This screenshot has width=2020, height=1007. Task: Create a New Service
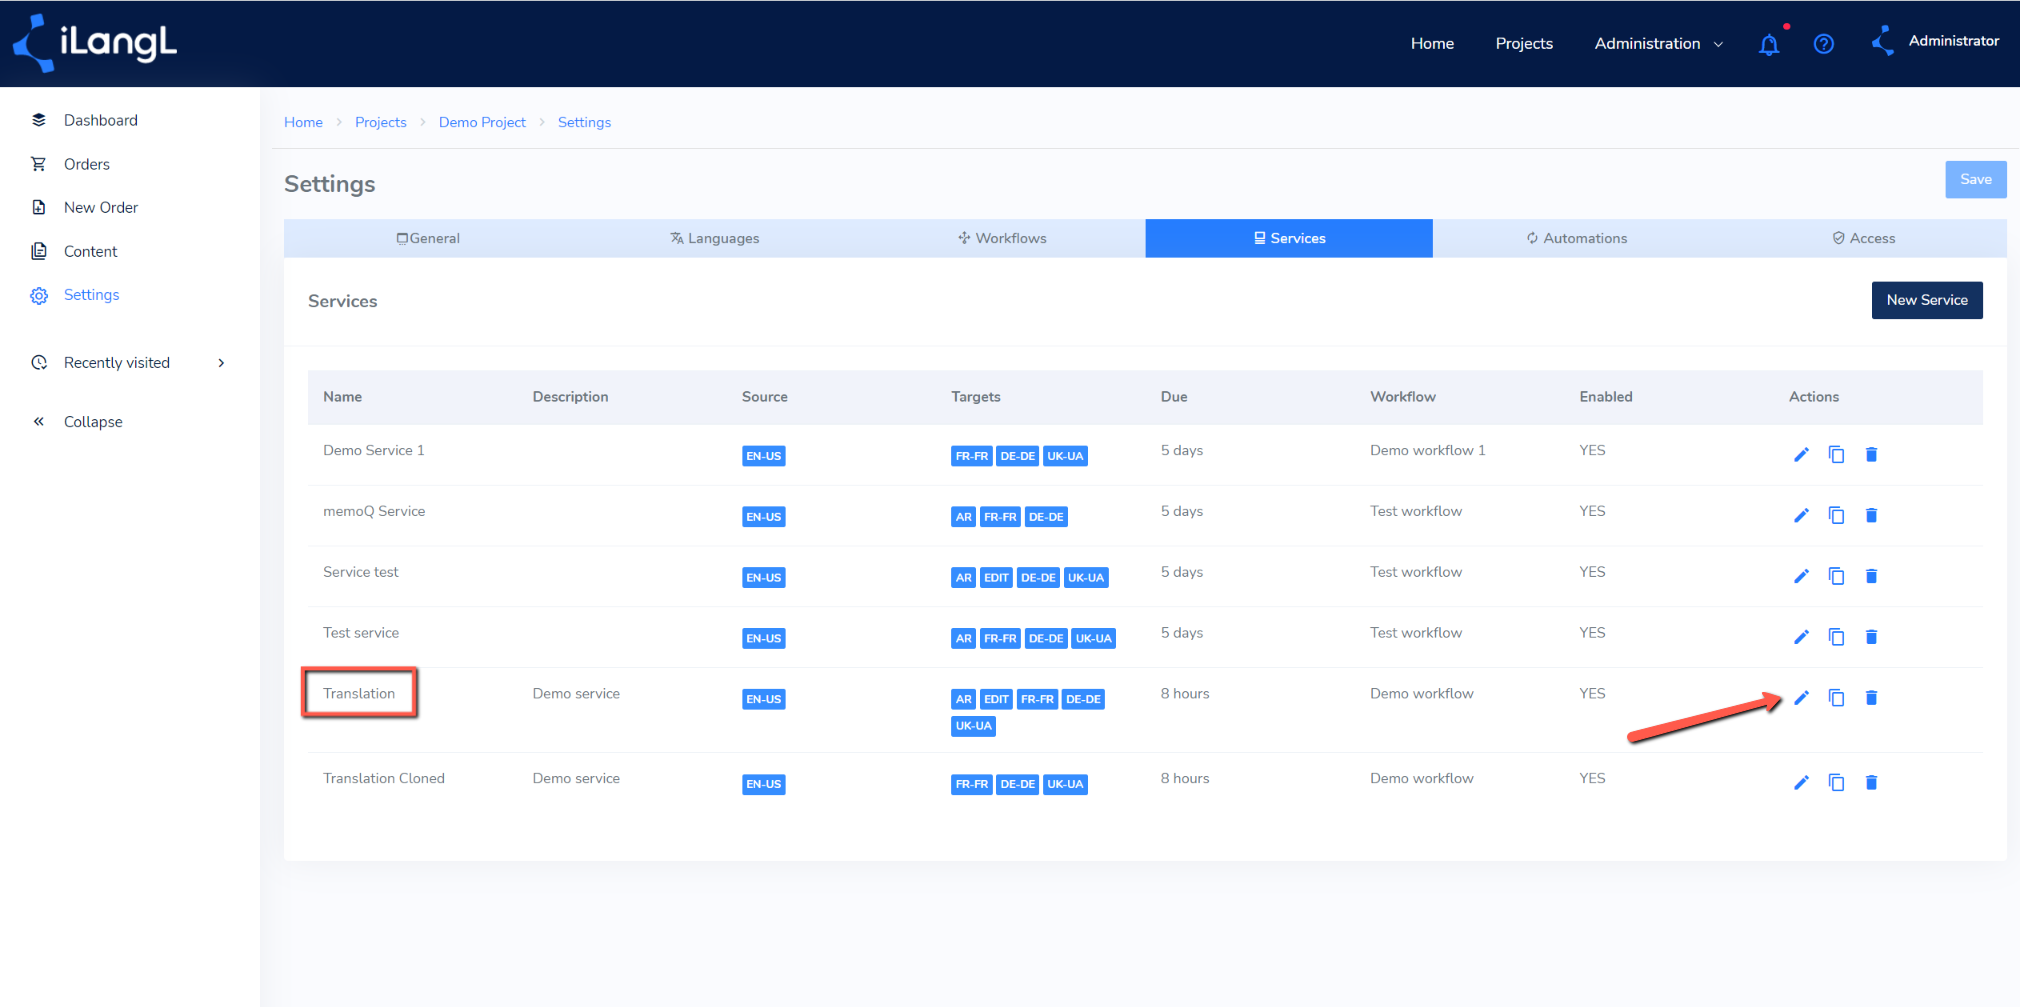tap(1926, 300)
